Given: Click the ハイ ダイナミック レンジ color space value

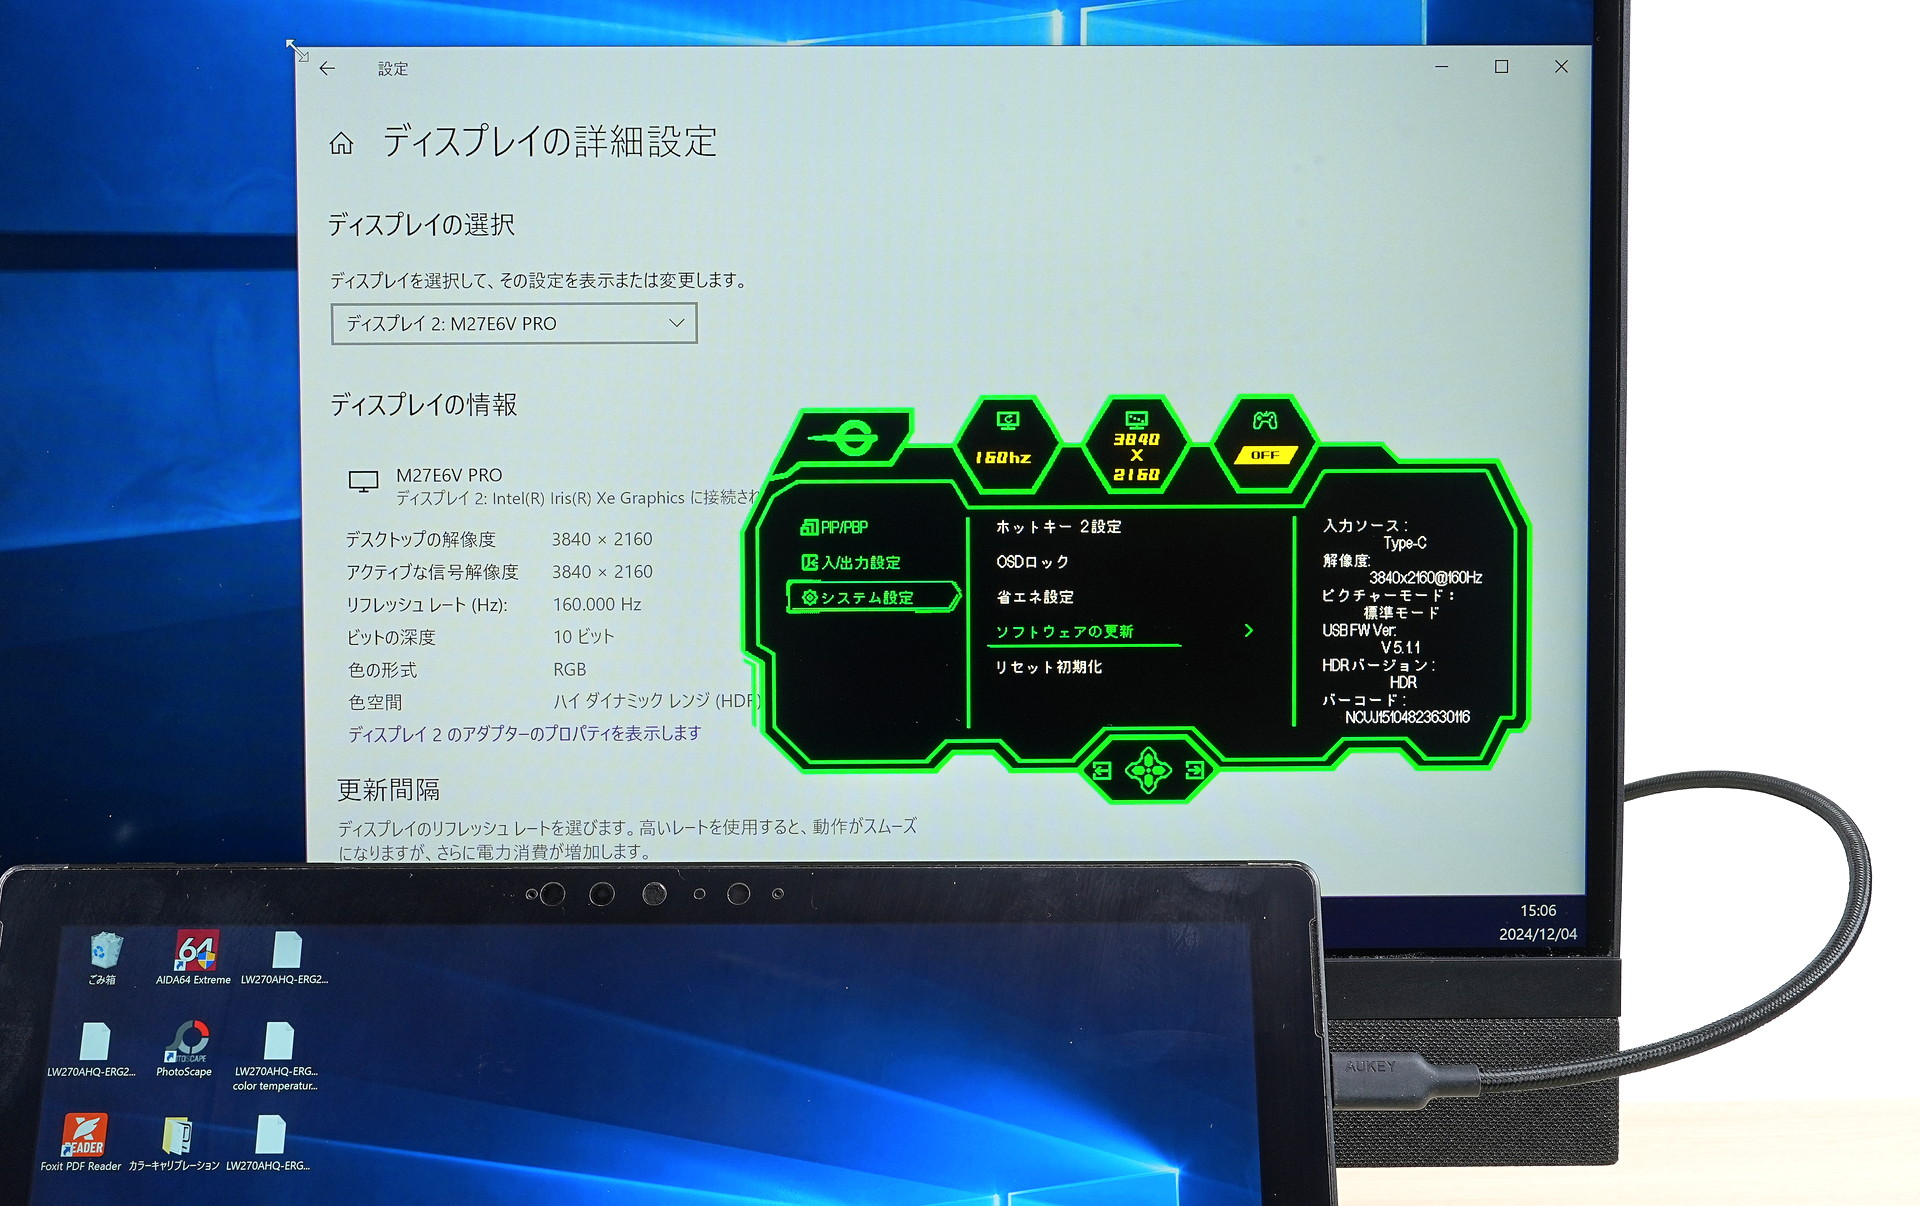Looking at the screenshot, I should click(x=657, y=701).
